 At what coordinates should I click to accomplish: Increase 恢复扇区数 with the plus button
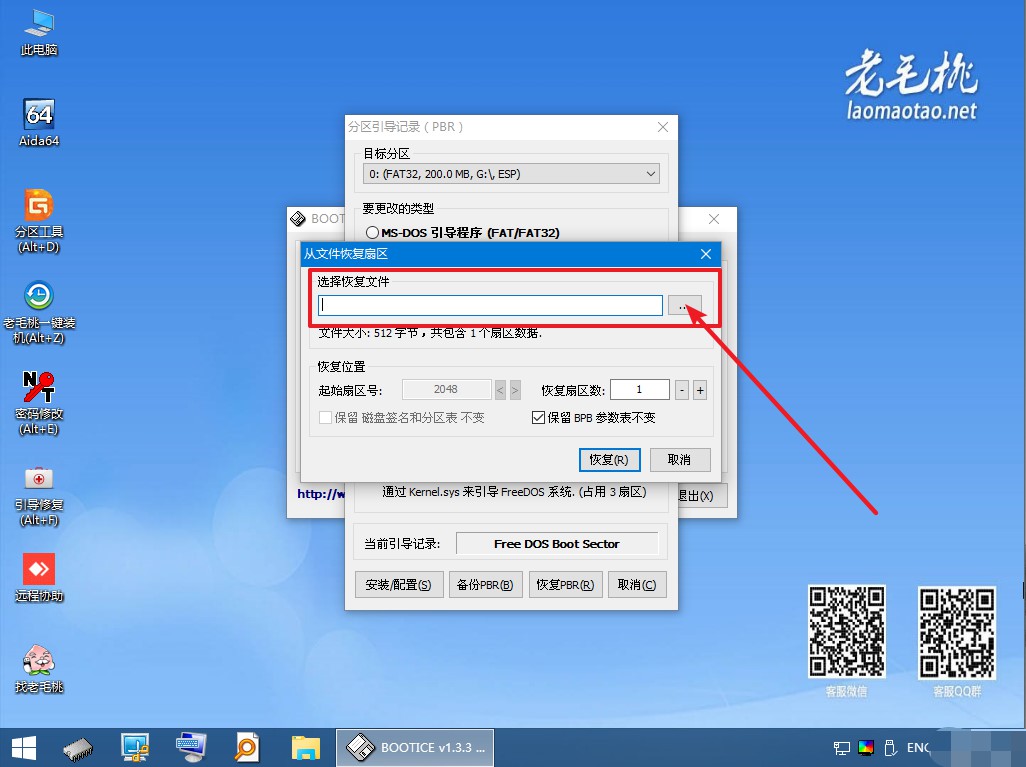[x=699, y=390]
